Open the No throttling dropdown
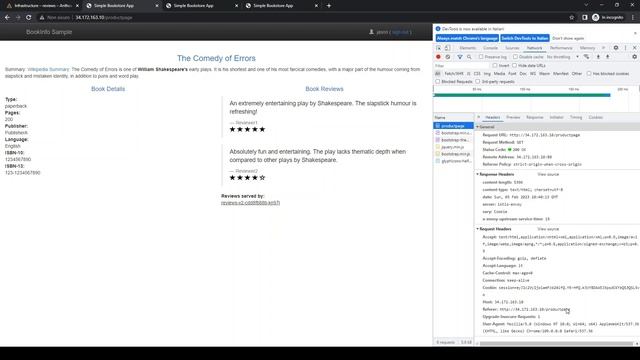Image resolution: width=640 pixels, height=360 pixels. [x=563, y=57]
